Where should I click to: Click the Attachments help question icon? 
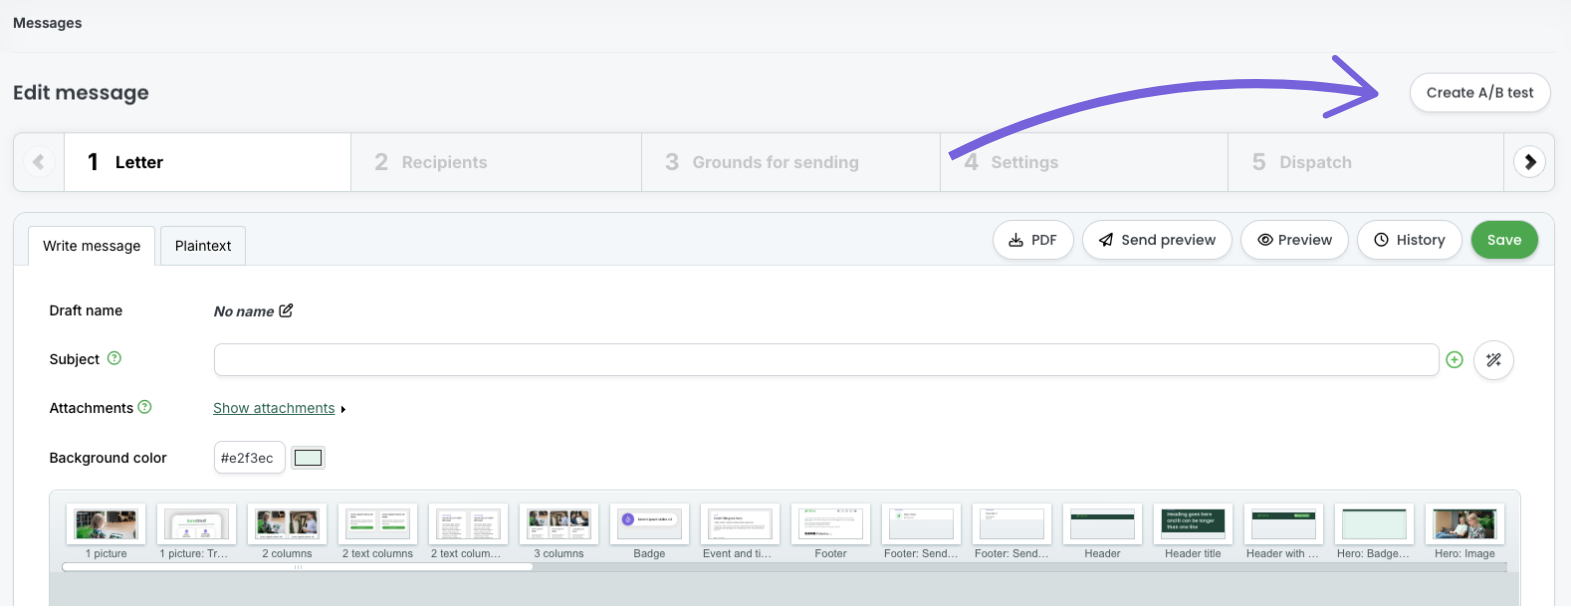tap(145, 407)
